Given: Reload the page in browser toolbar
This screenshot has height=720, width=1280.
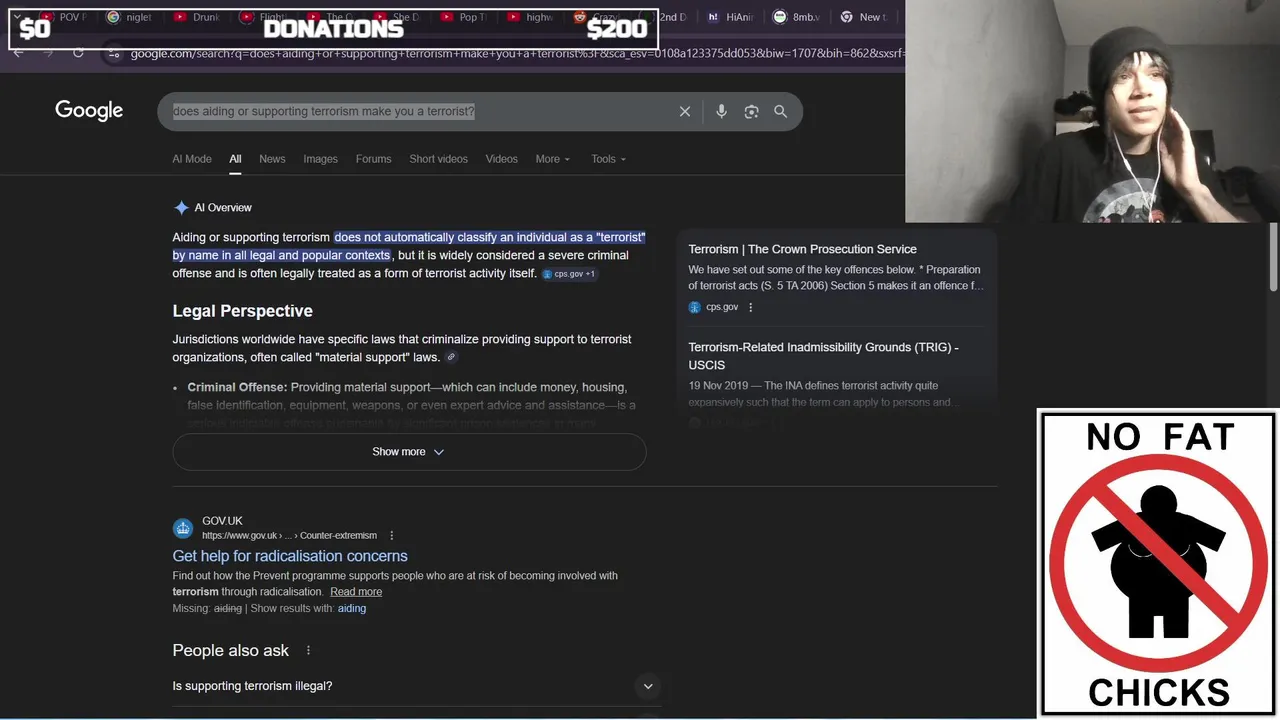Looking at the screenshot, I should [x=78, y=52].
